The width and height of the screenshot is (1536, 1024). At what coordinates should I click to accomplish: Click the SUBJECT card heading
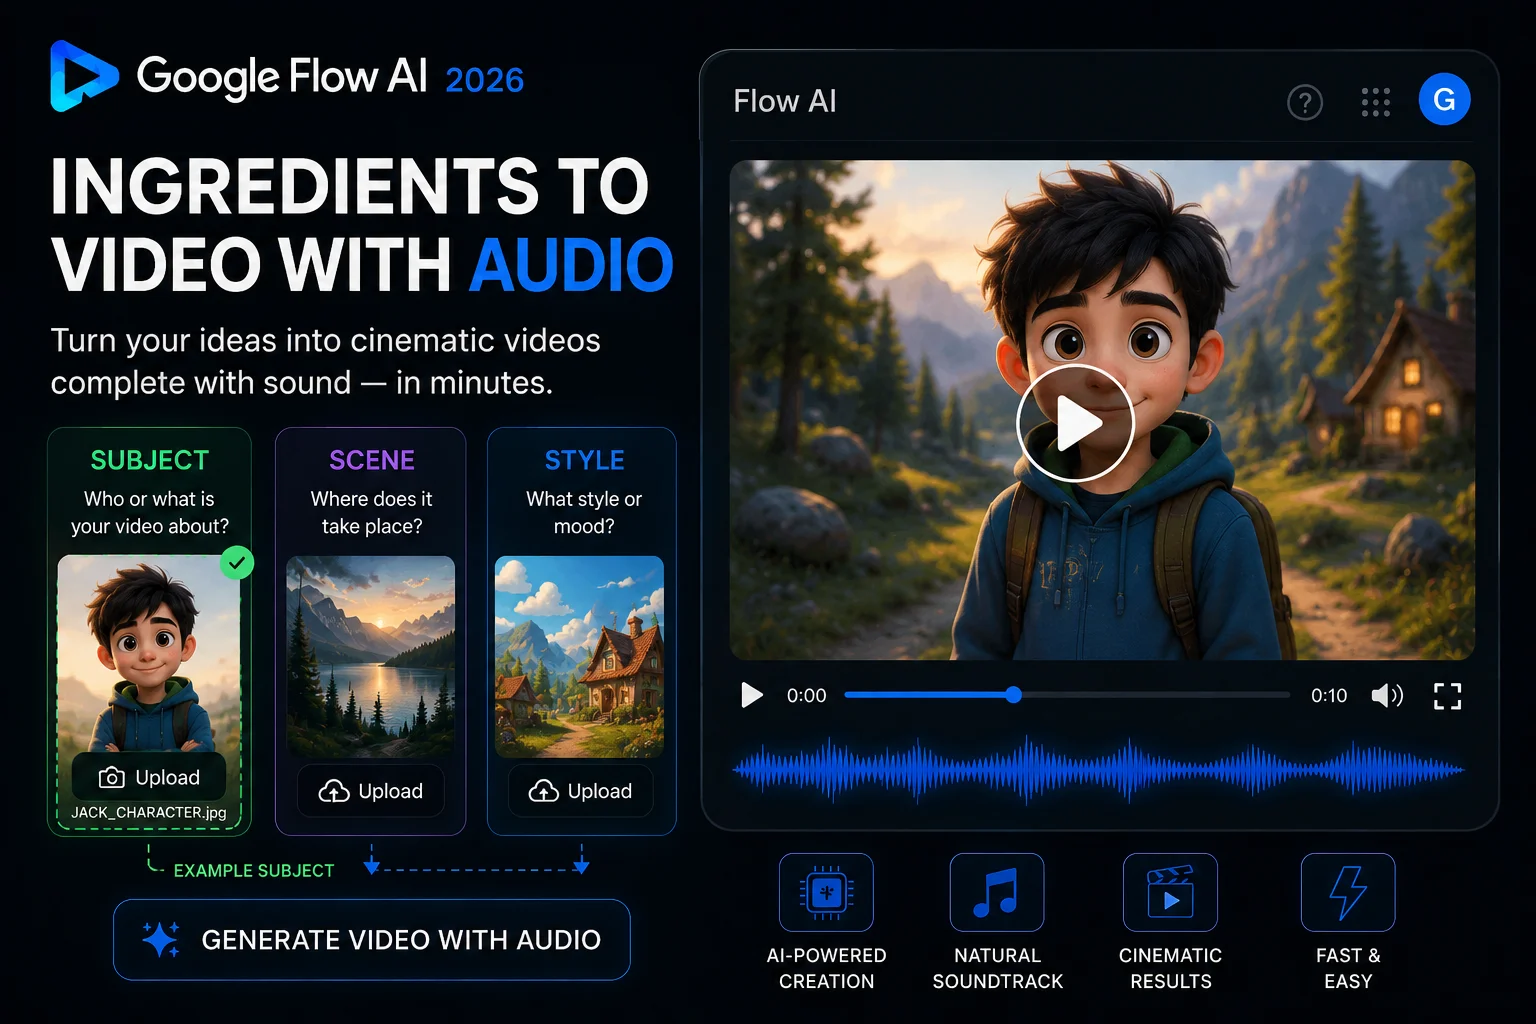[x=150, y=460]
